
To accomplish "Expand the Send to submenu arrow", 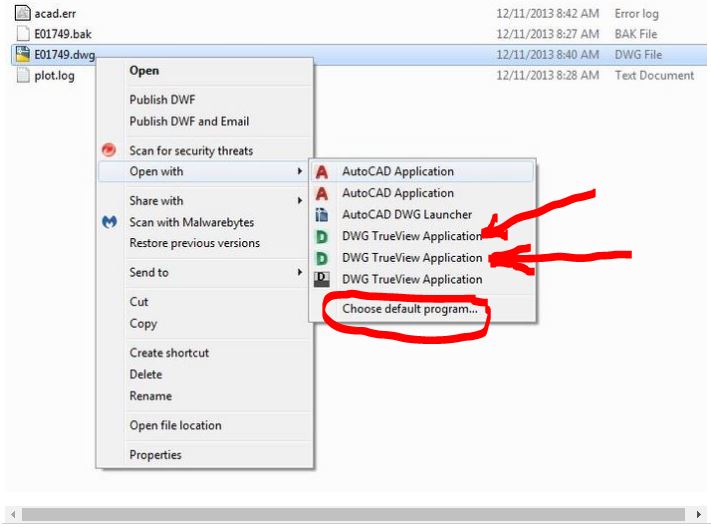I will coord(299,272).
